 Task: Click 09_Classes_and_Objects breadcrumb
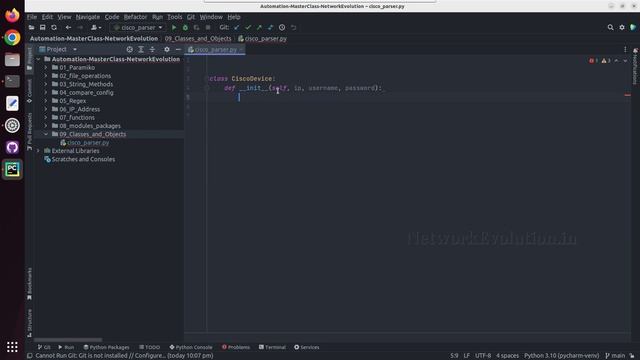pyautogui.click(x=198, y=39)
